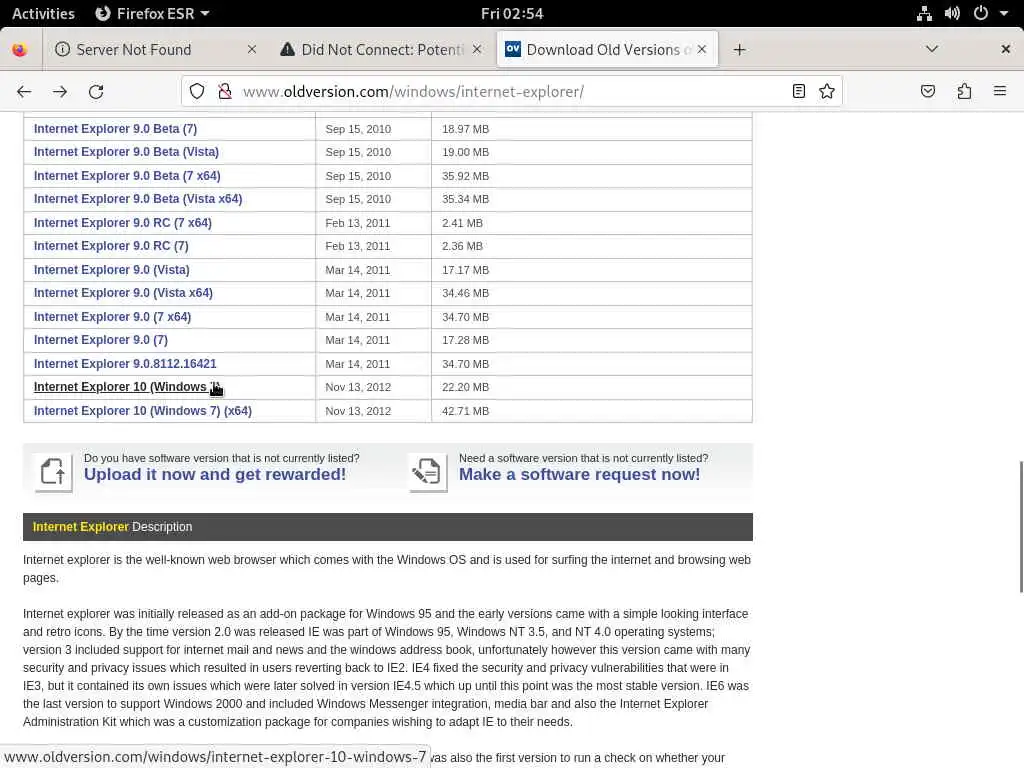Image resolution: width=1024 pixels, height=768 pixels.
Task: Open Internet Explorer 9.0 Beta (7 x64)
Action: click(127, 176)
